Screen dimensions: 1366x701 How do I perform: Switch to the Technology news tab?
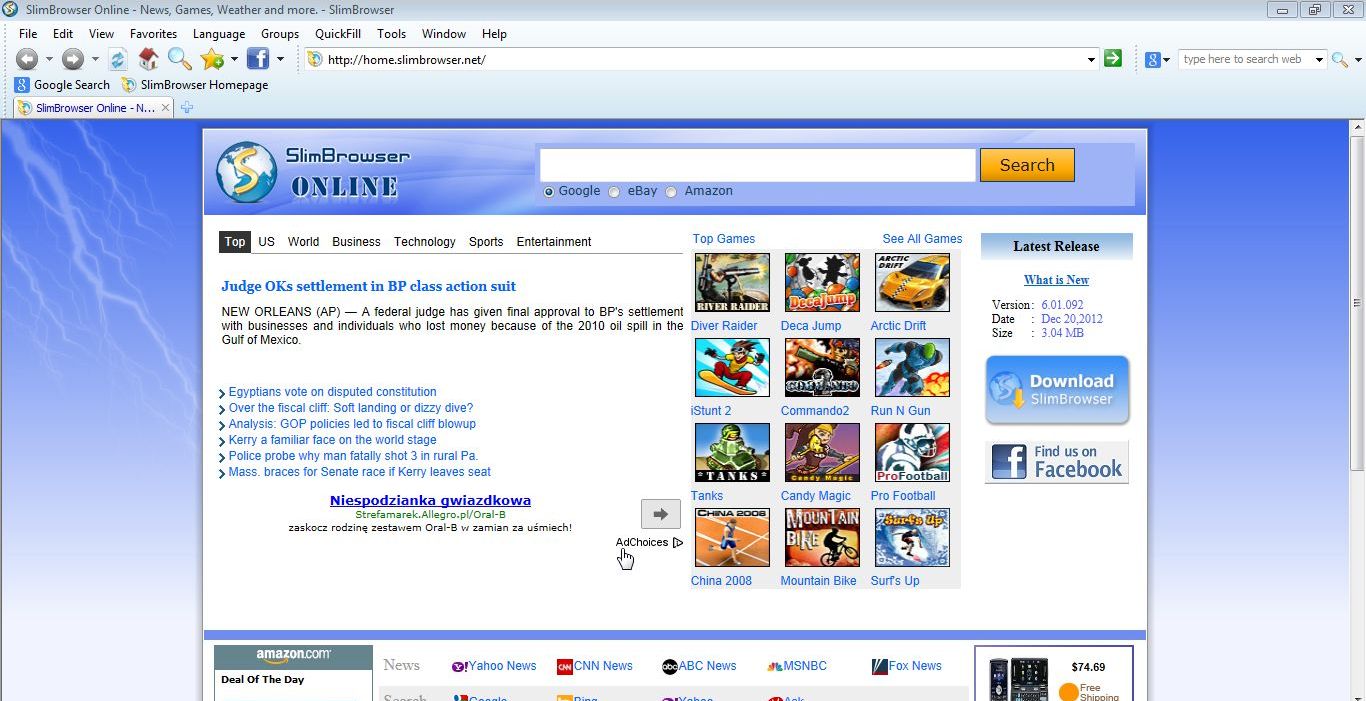[424, 242]
